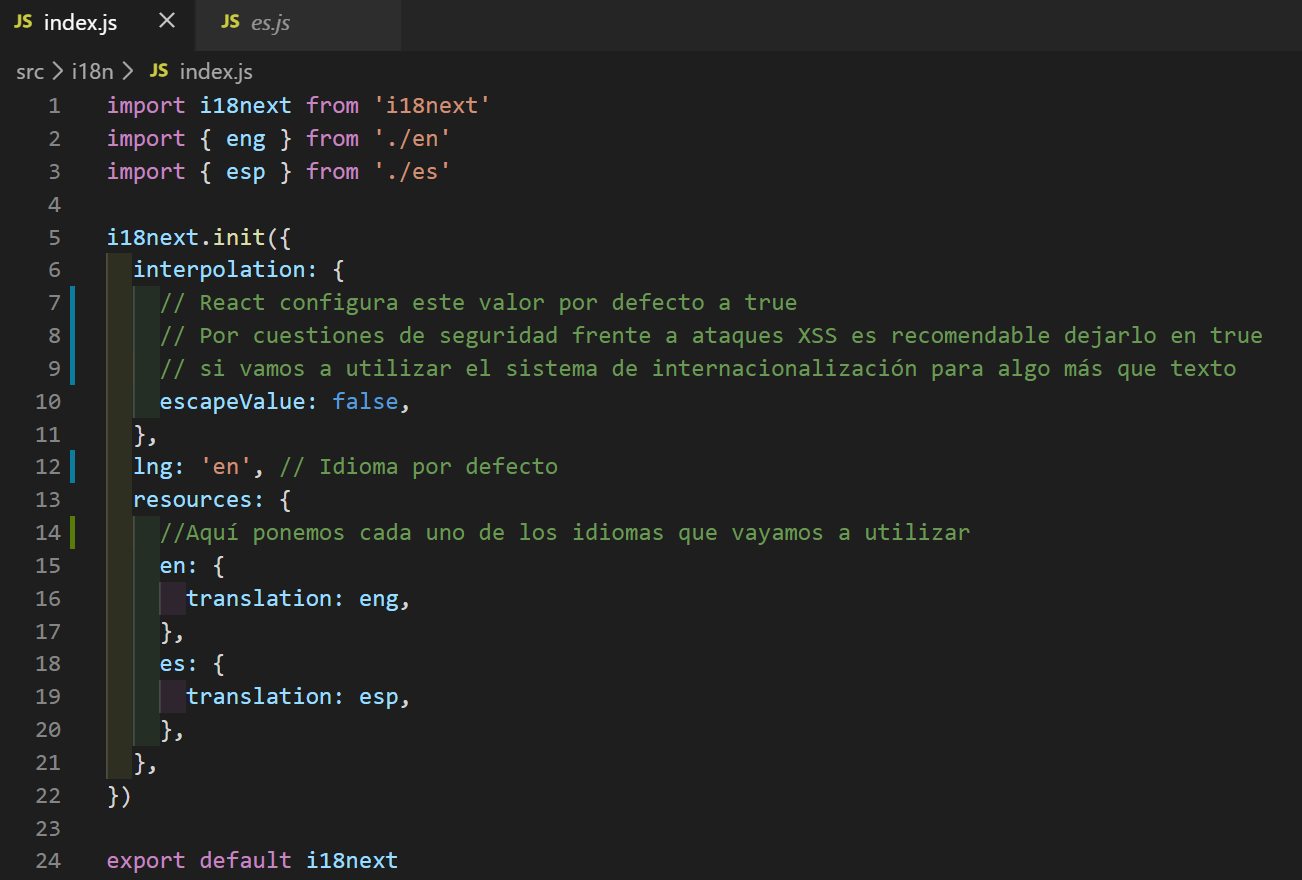Click line number 24
The width and height of the screenshot is (1302, 880).
(x=48, y=860)
